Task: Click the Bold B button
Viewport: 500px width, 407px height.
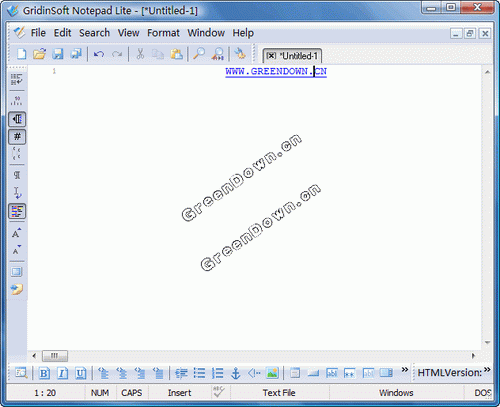Action: click(44, 373)
